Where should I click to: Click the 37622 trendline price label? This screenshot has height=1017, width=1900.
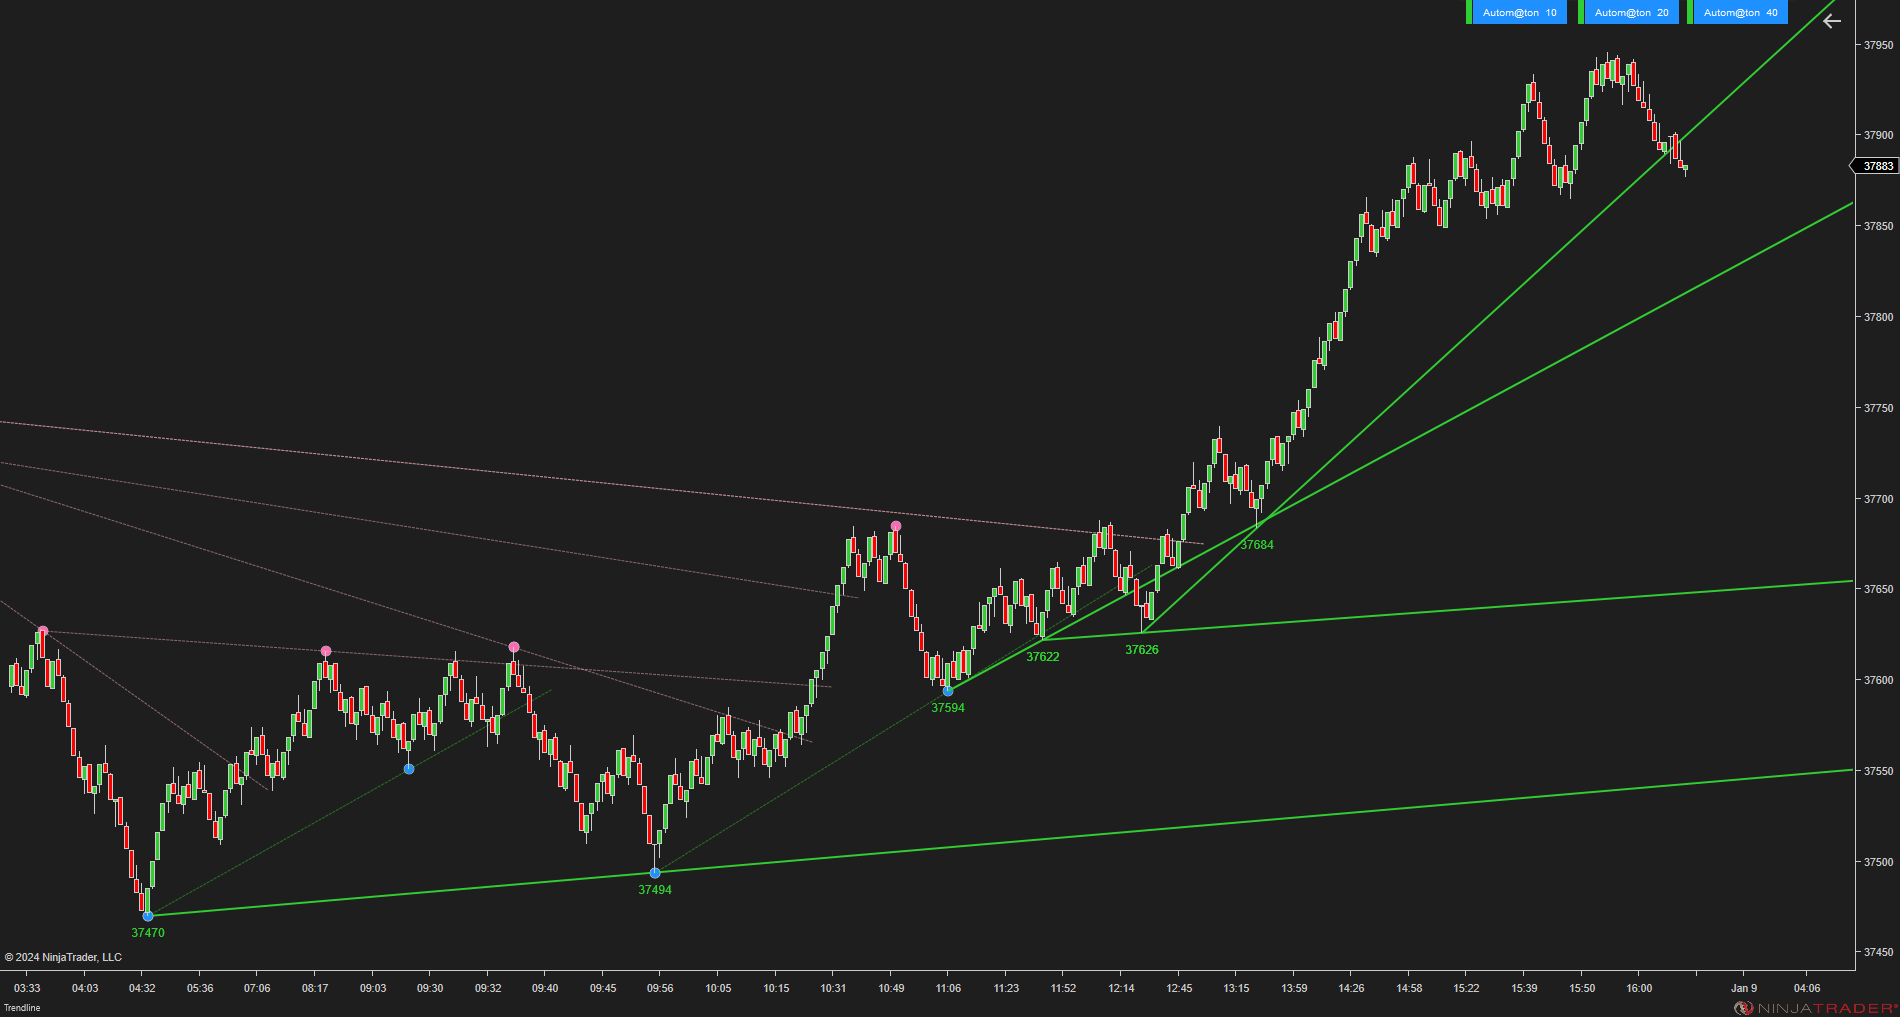(x=1043, y=657)
